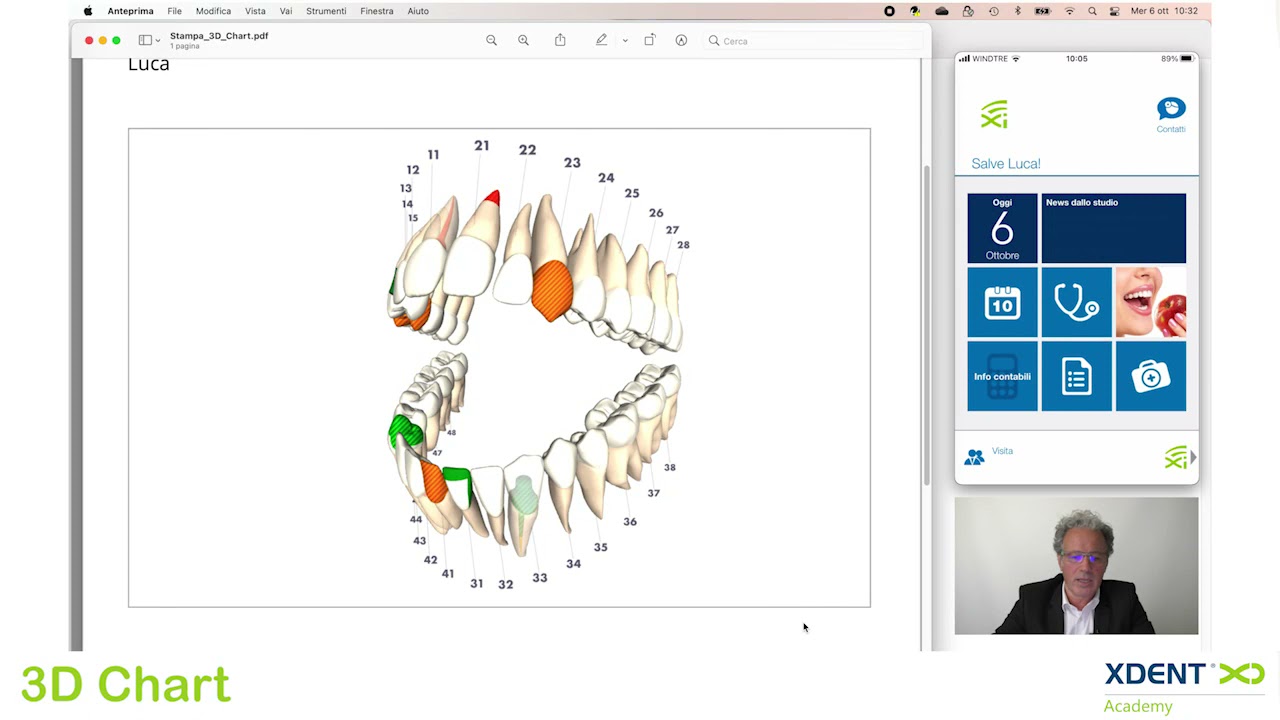Click the date and time in menu bar
Viewport: 1280px width, 720px height.
coord(1164,11)
